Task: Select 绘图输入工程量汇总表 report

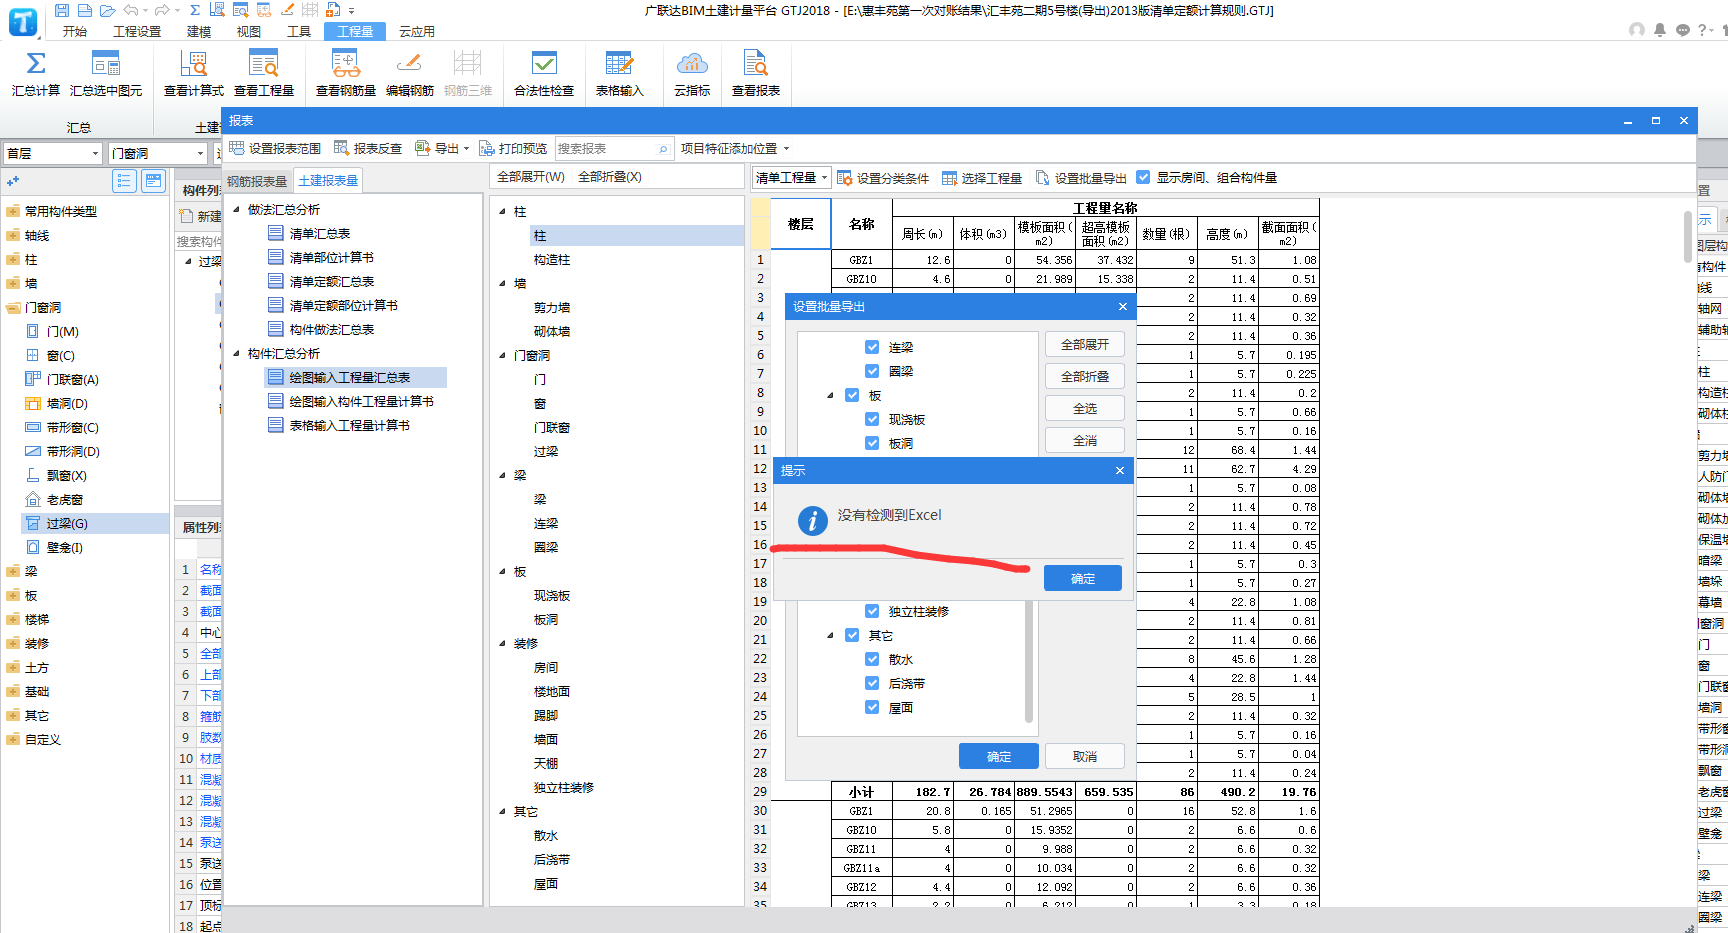Action: tap(355, 377)
